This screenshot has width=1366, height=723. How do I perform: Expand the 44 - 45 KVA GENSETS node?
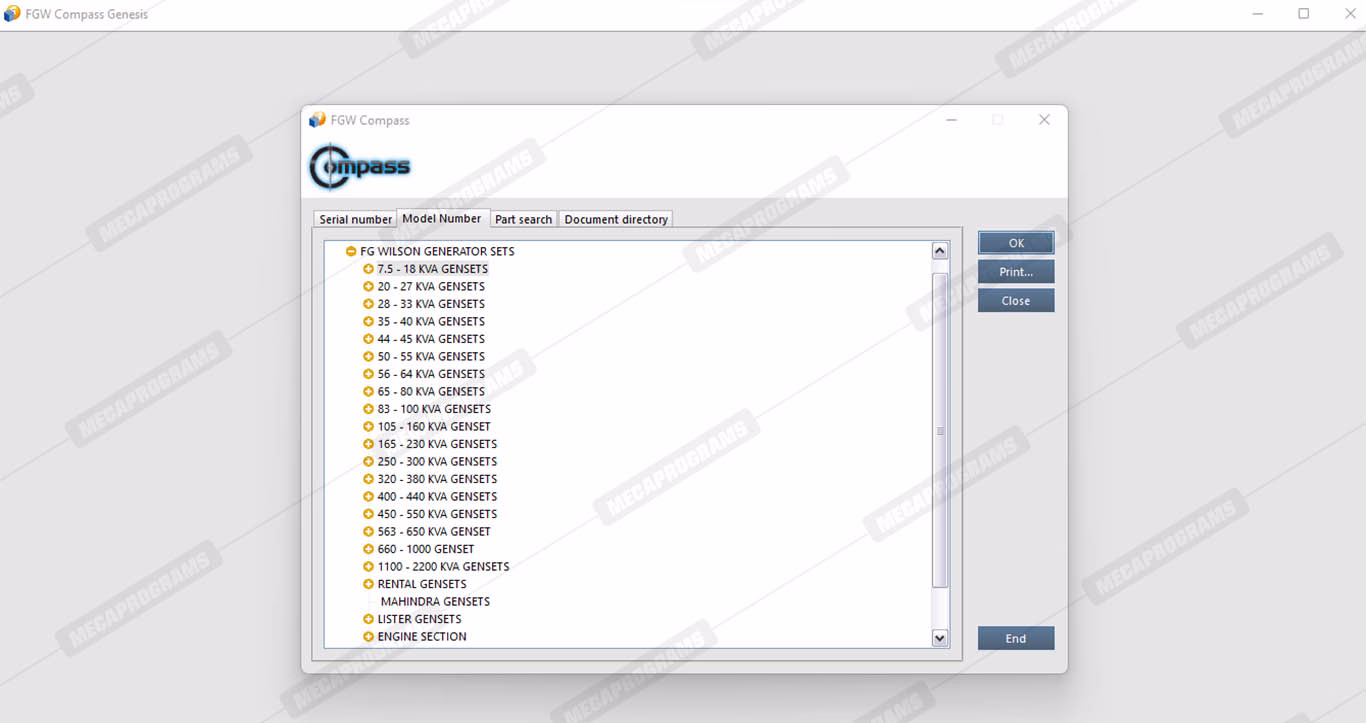click(x=368, y=339)
